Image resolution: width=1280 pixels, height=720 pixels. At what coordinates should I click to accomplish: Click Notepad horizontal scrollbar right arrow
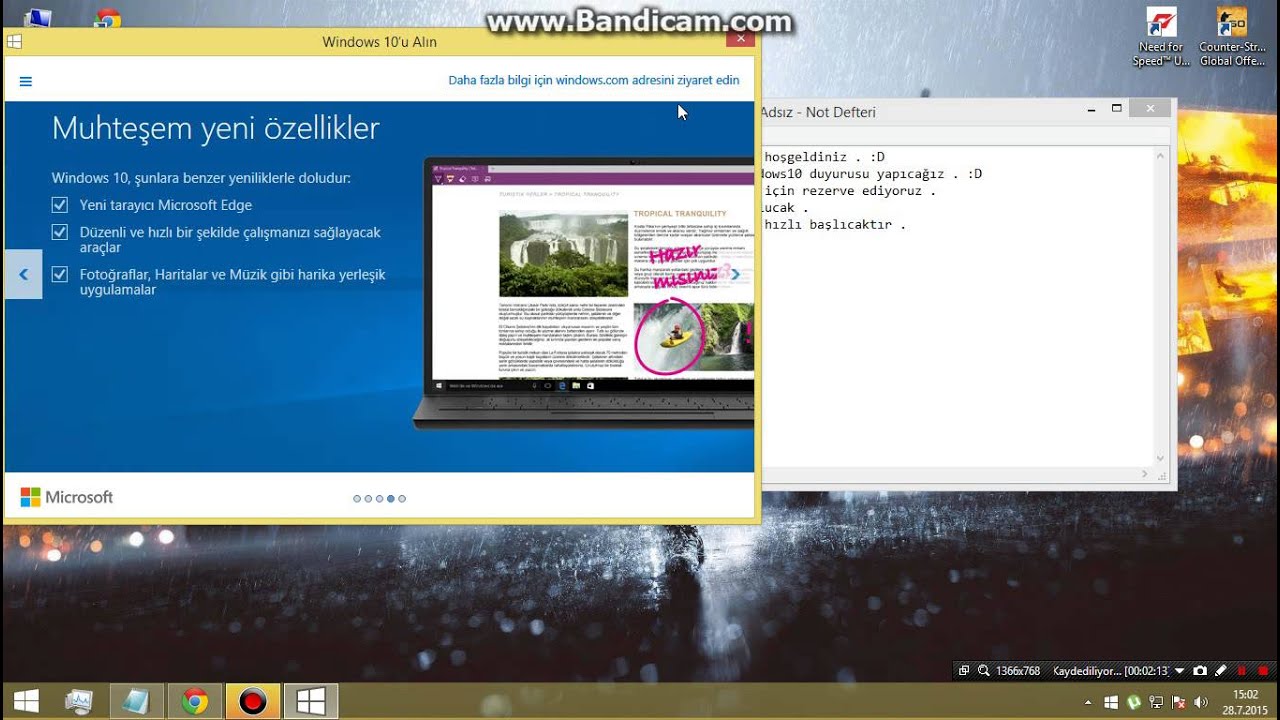coord(1146,474)
